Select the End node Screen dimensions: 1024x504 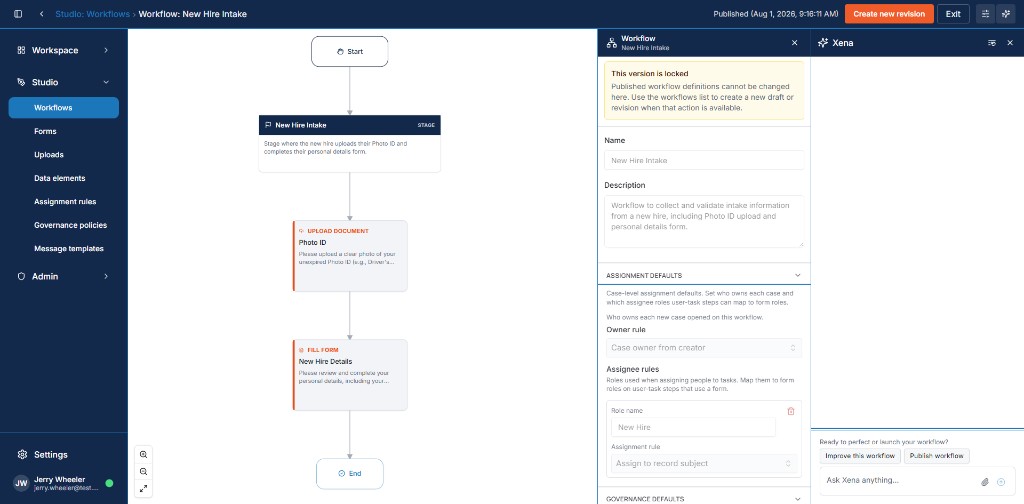349,474
